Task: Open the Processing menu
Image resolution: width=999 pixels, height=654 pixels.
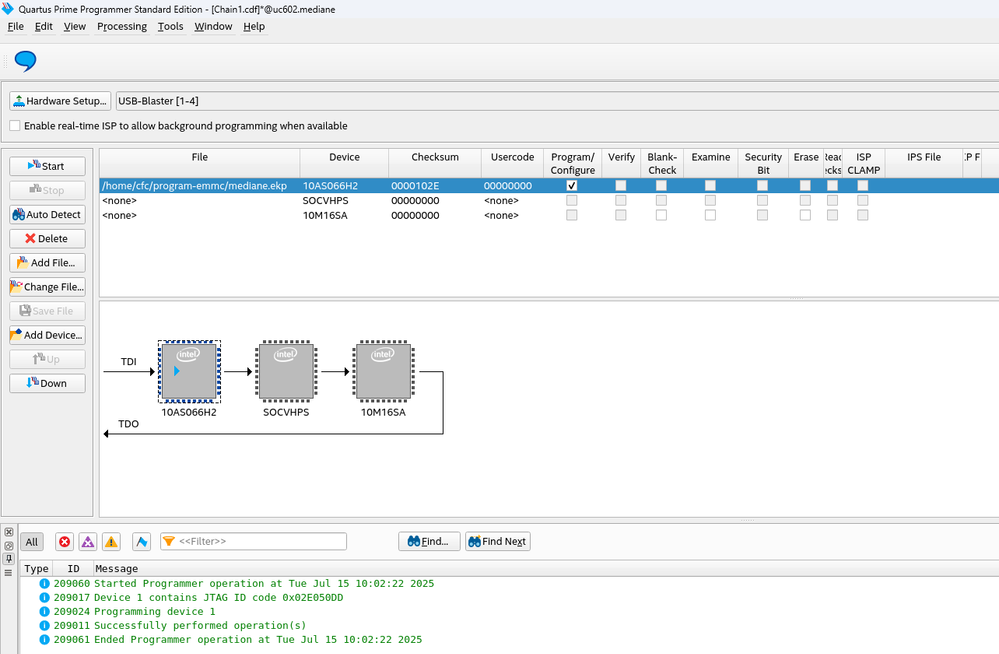Action: pyautogui.click(x=122, y=27)
